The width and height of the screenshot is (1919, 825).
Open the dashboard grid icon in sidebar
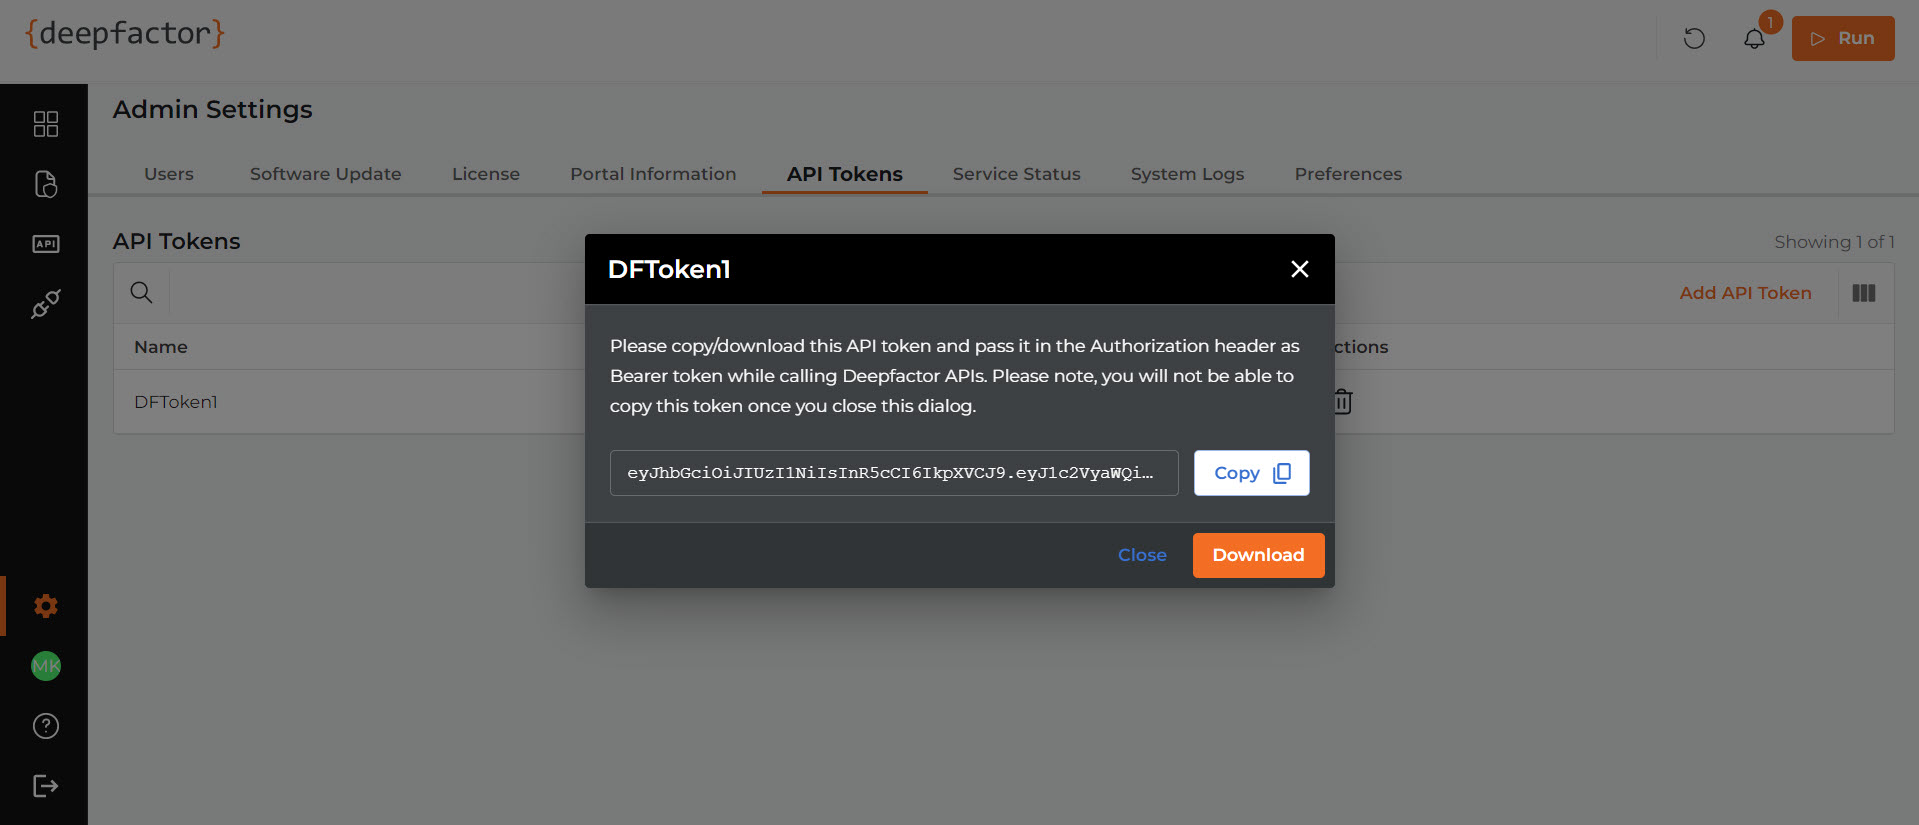[x=46, y=124]
